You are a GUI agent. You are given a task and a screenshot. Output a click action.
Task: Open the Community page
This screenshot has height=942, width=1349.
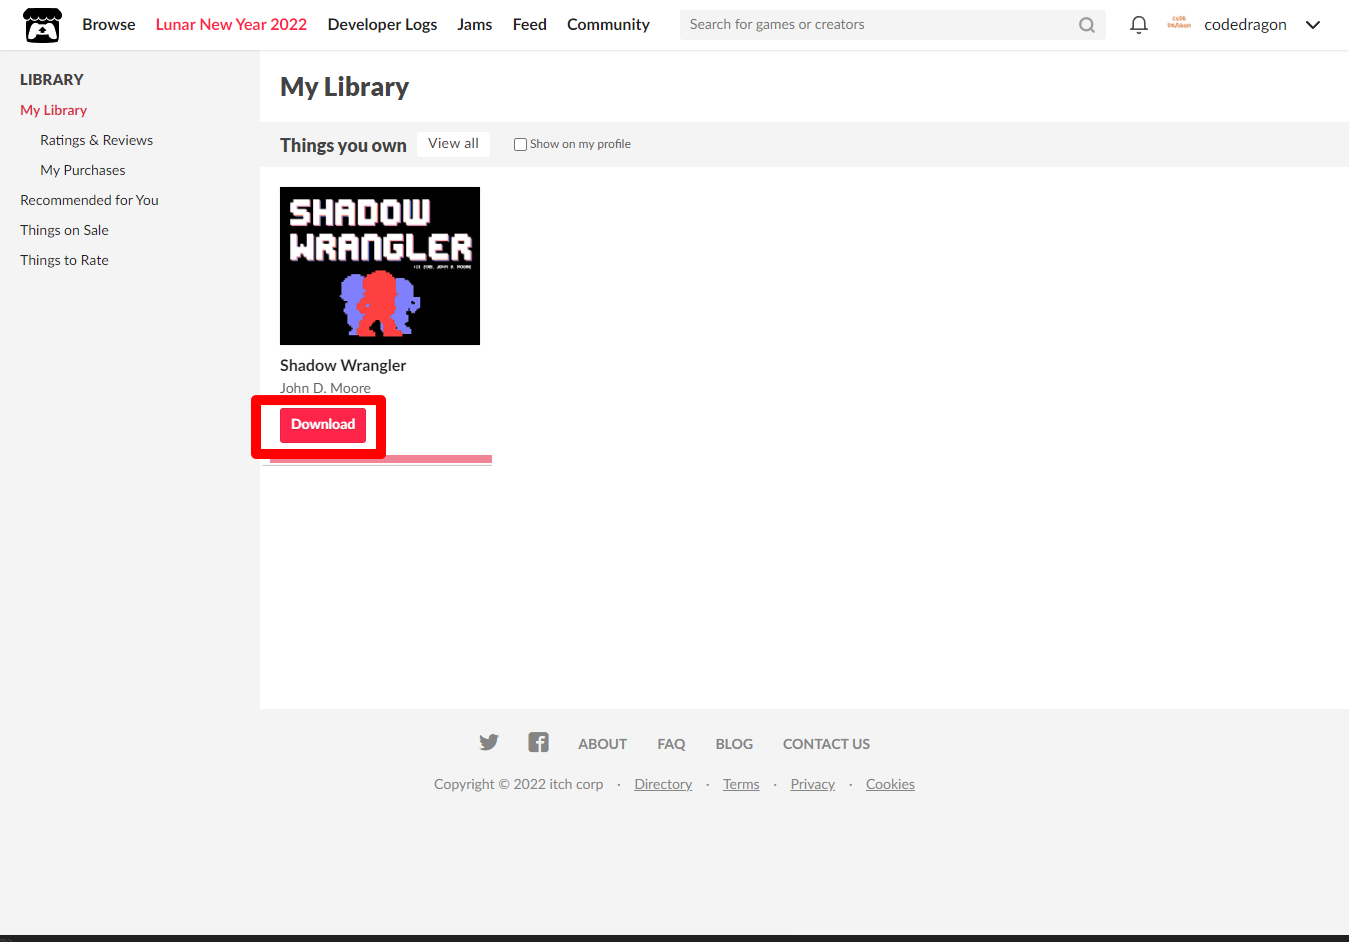pyautogui.click(x=608, y=24)
